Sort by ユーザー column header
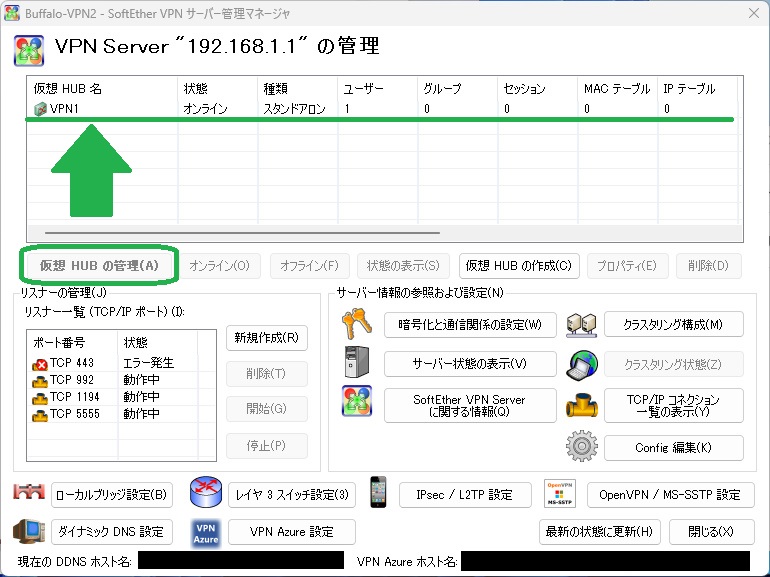The height and width of the screenshot is (577, 770). (378, 88)
